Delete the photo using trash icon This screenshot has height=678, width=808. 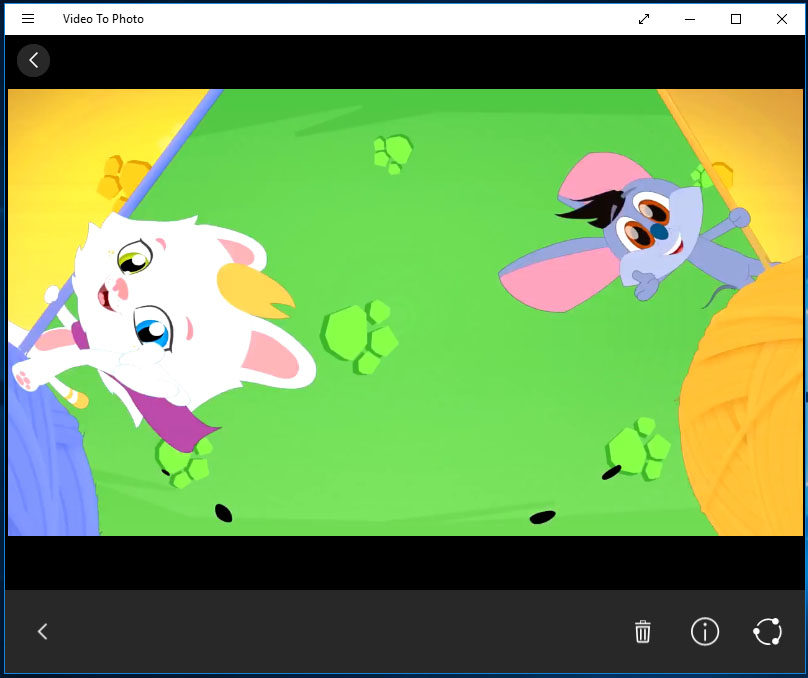[643, 632]
